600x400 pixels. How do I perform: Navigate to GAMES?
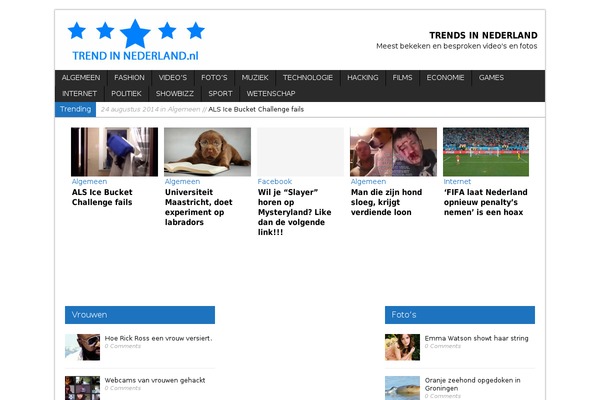pyautogui.click(x=491, y=78)
